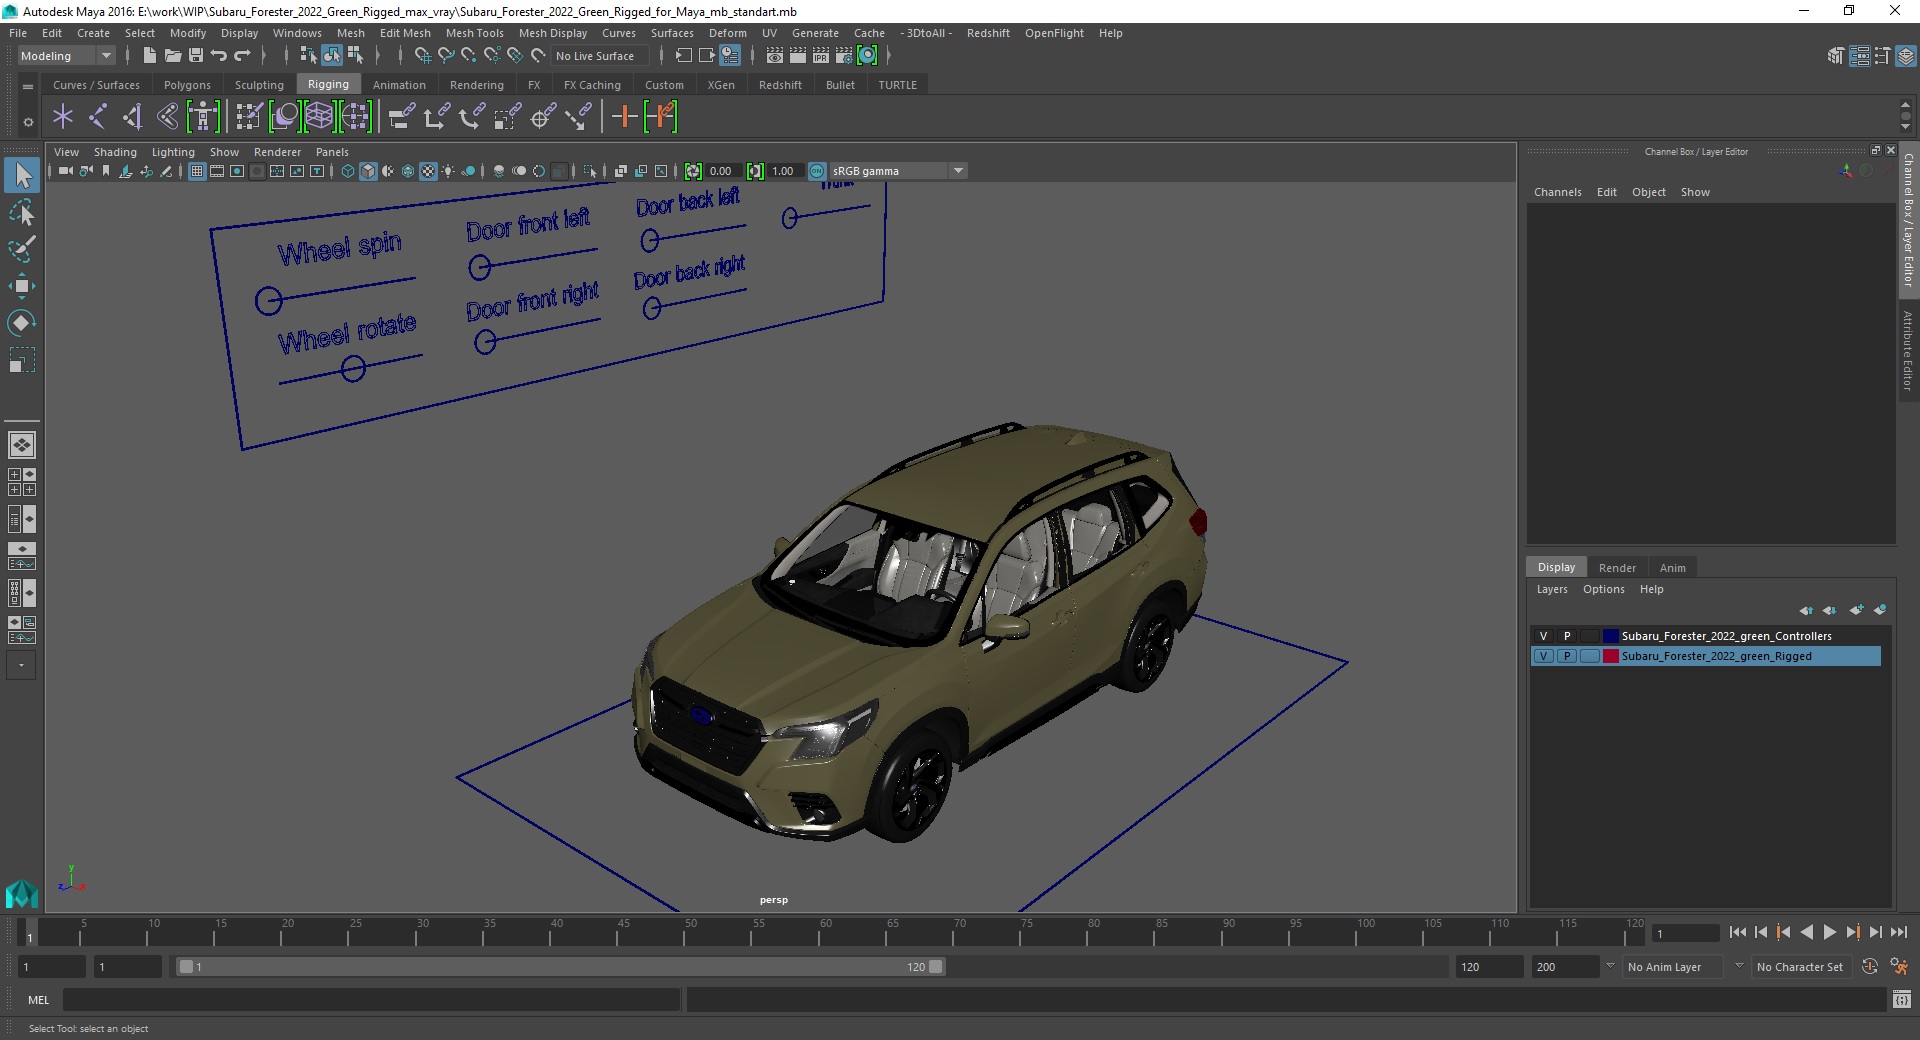
Task: Toggle the viewport grid display
Action: click(x=197, y=171)
